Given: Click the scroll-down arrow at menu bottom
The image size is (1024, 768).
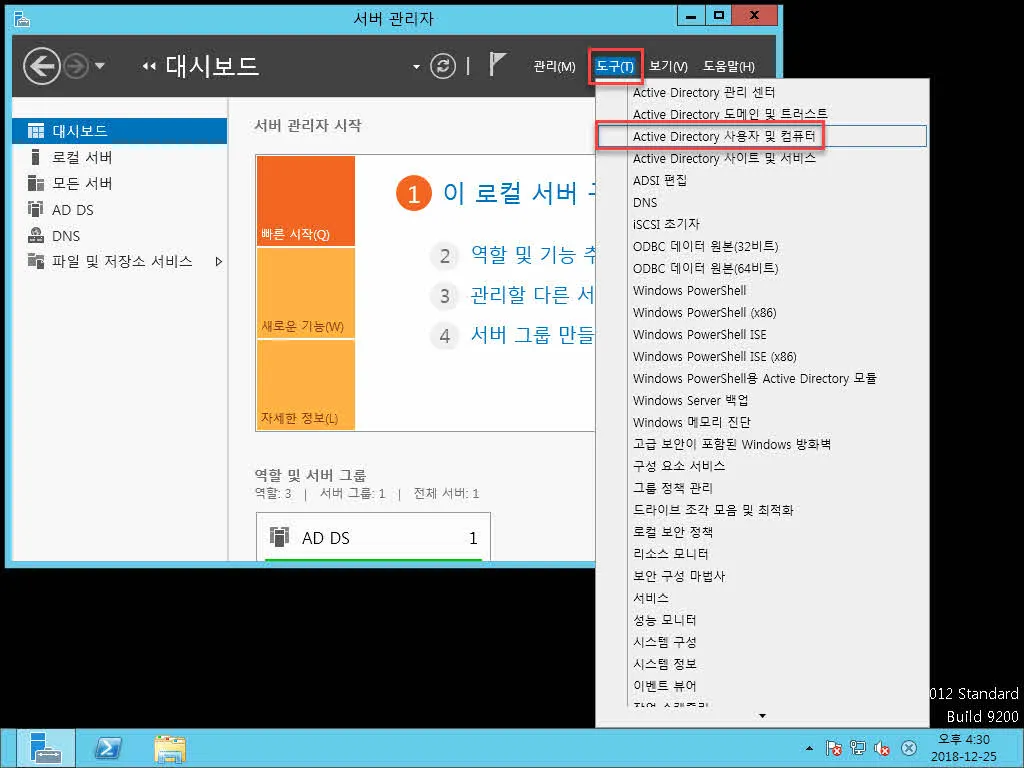Looking at the screenshot, I should (762, 715).
